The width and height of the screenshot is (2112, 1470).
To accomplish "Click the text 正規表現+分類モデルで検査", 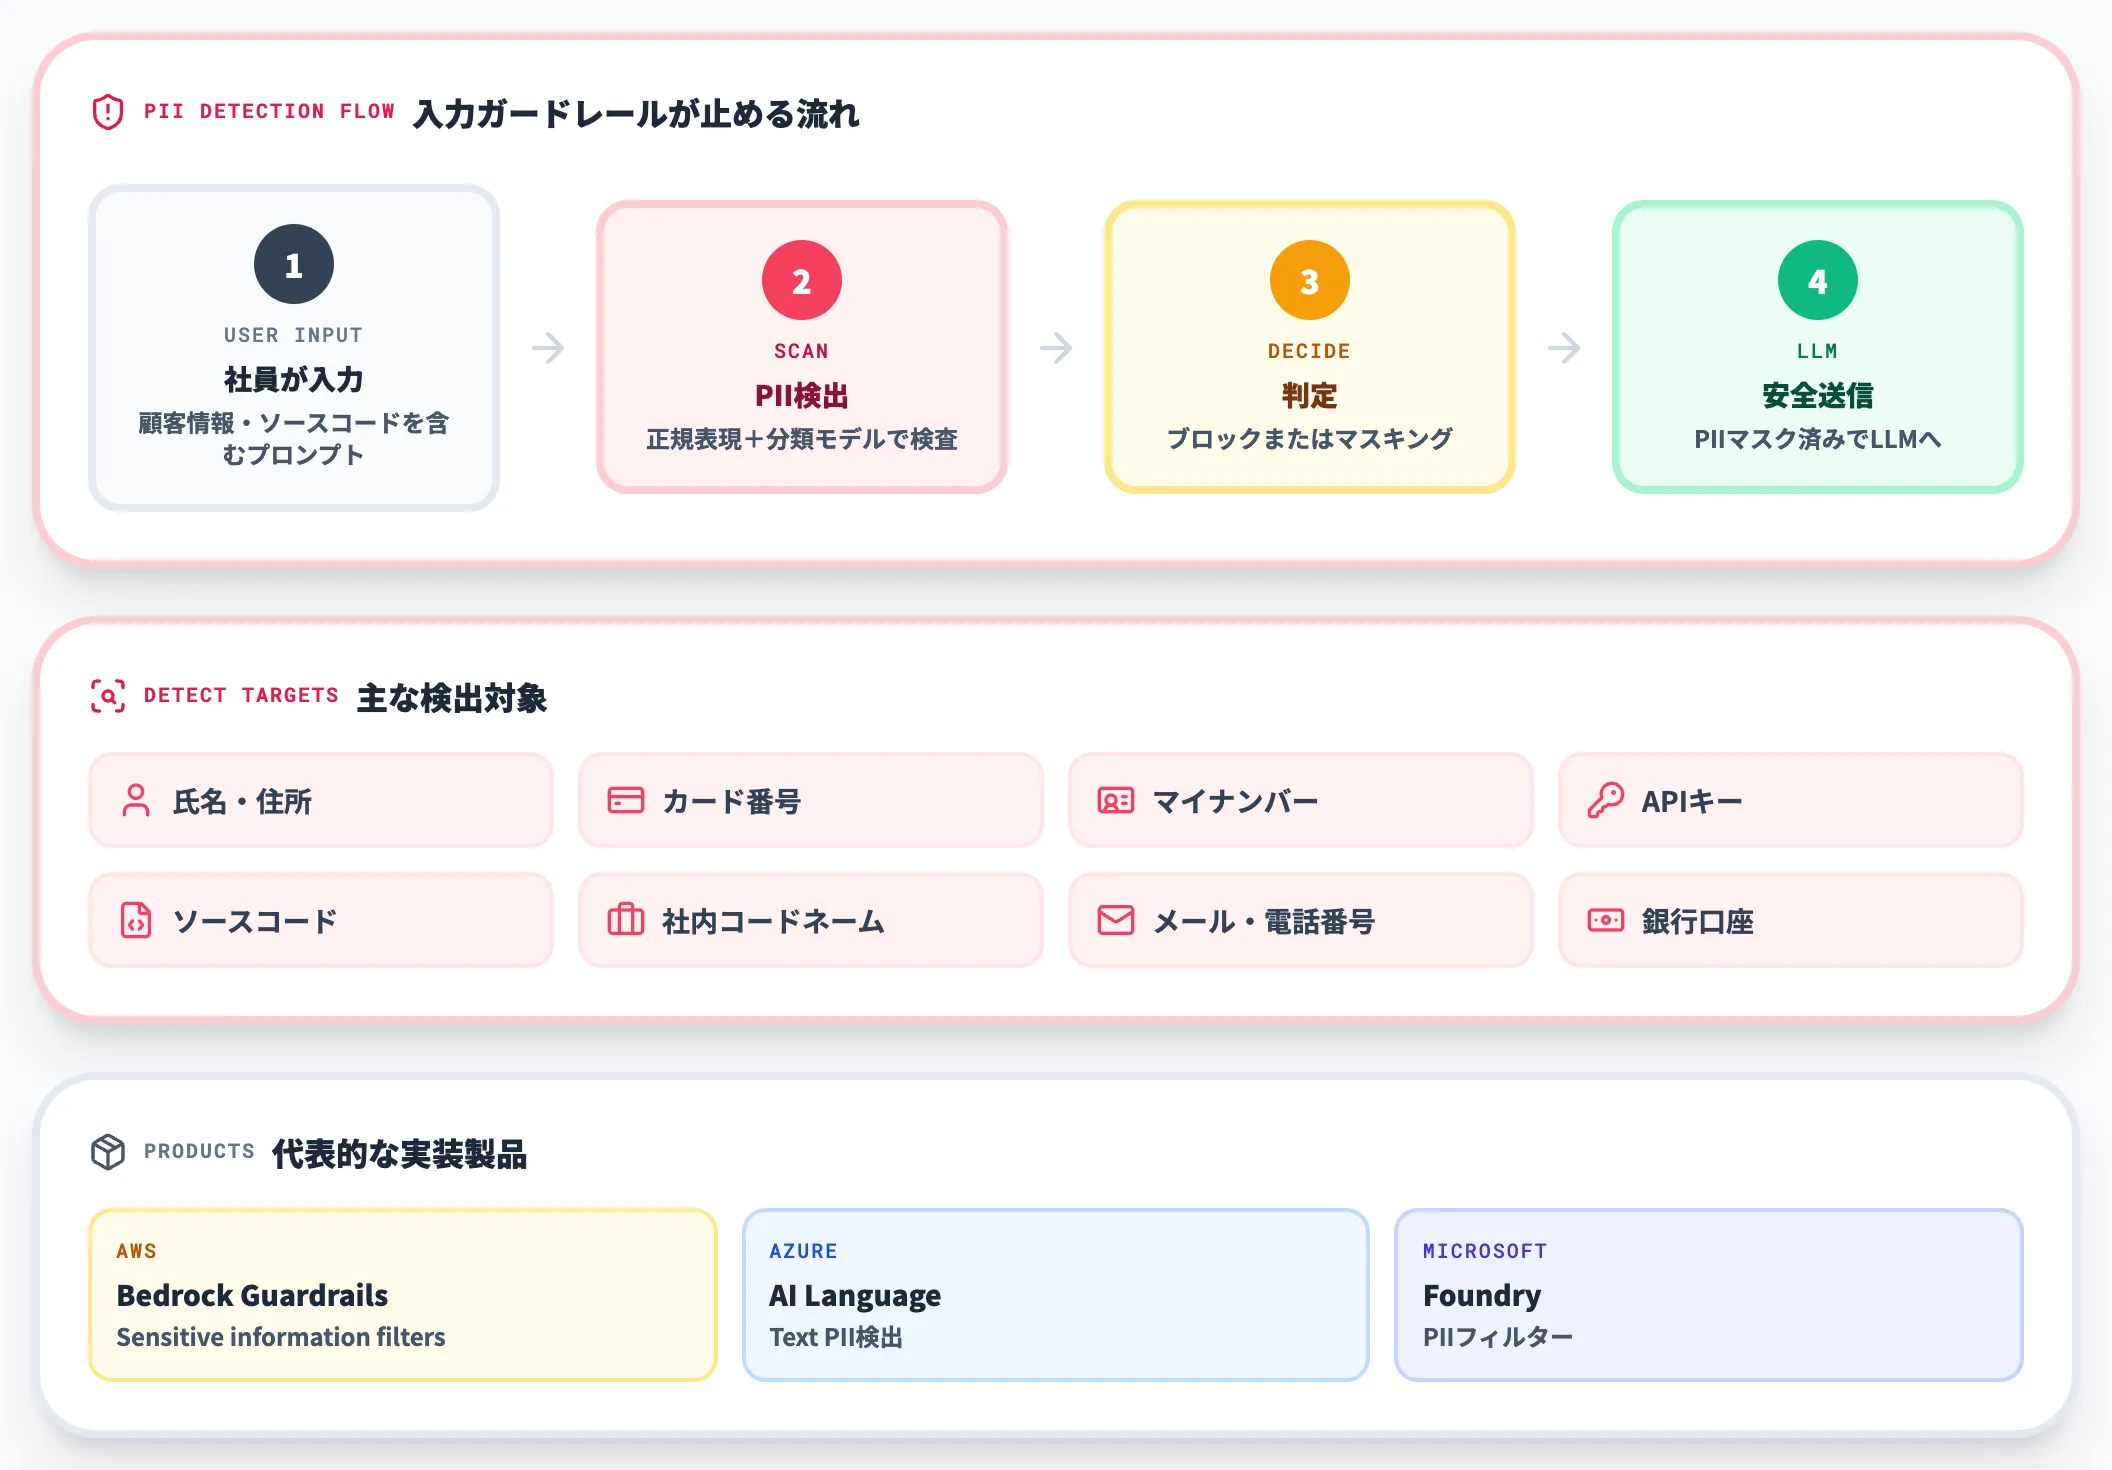I will point(802,438).
